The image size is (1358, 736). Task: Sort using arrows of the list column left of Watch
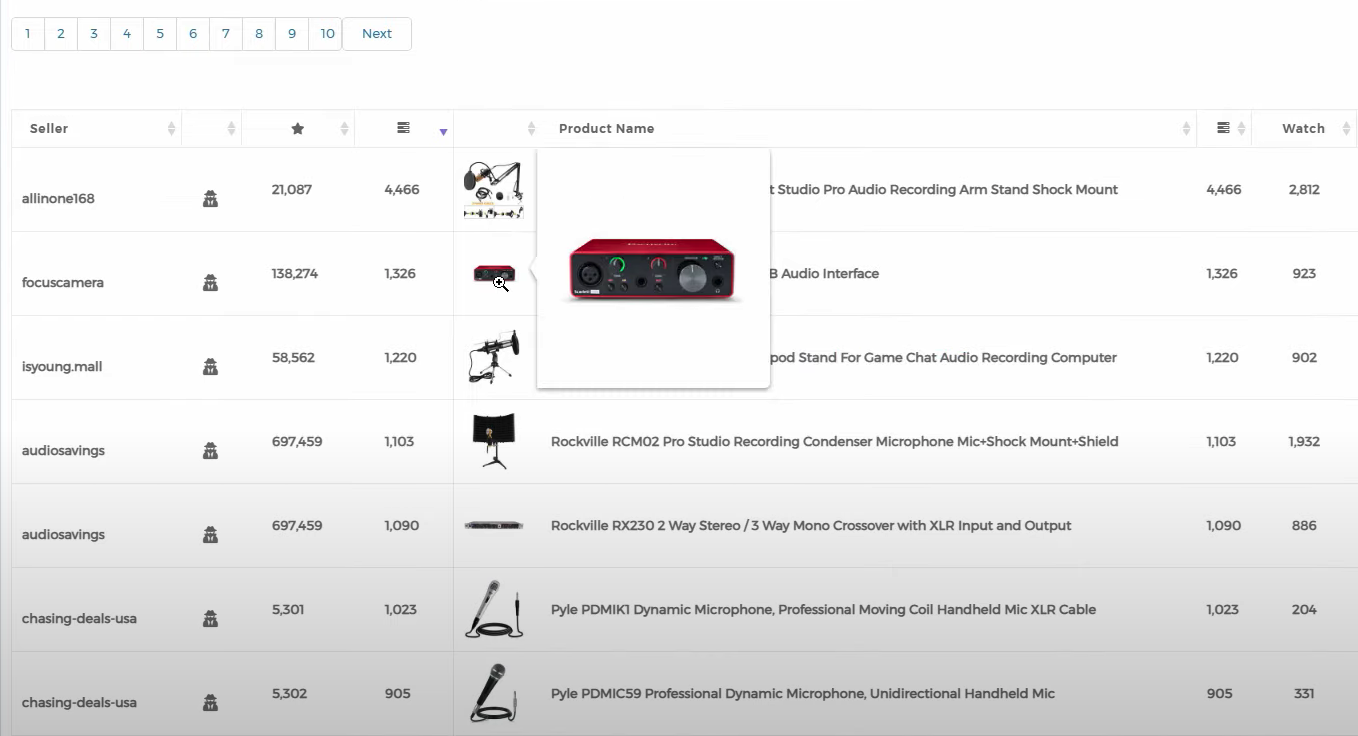(1242, 128)
